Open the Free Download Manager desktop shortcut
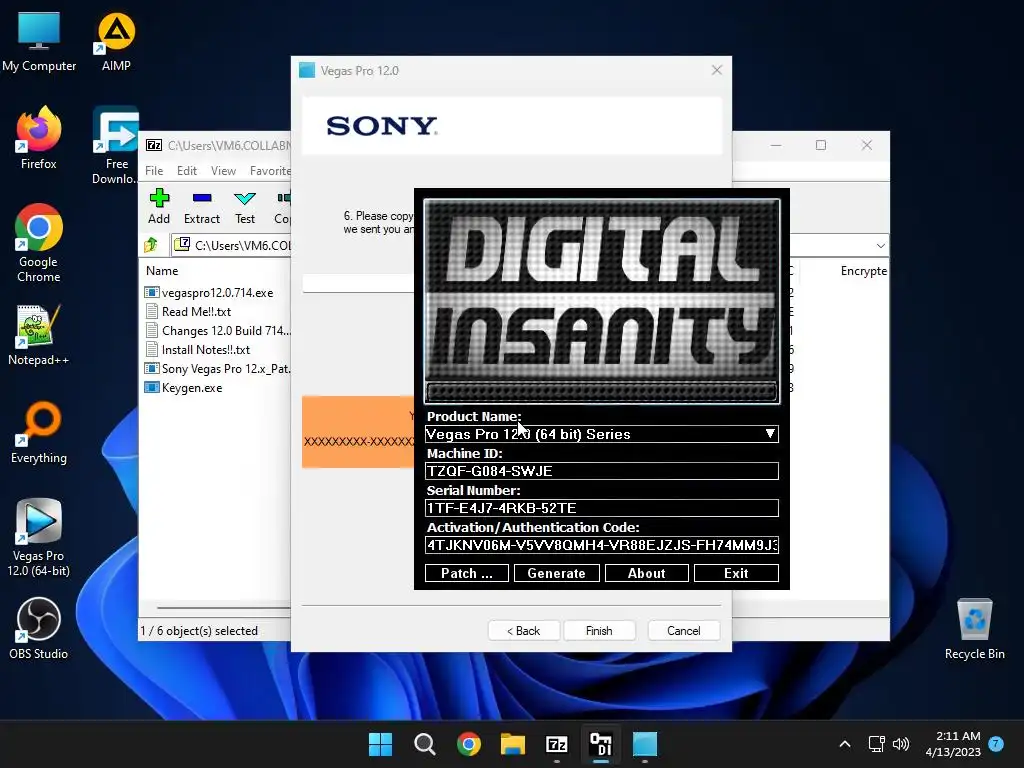 click(116, 145)
